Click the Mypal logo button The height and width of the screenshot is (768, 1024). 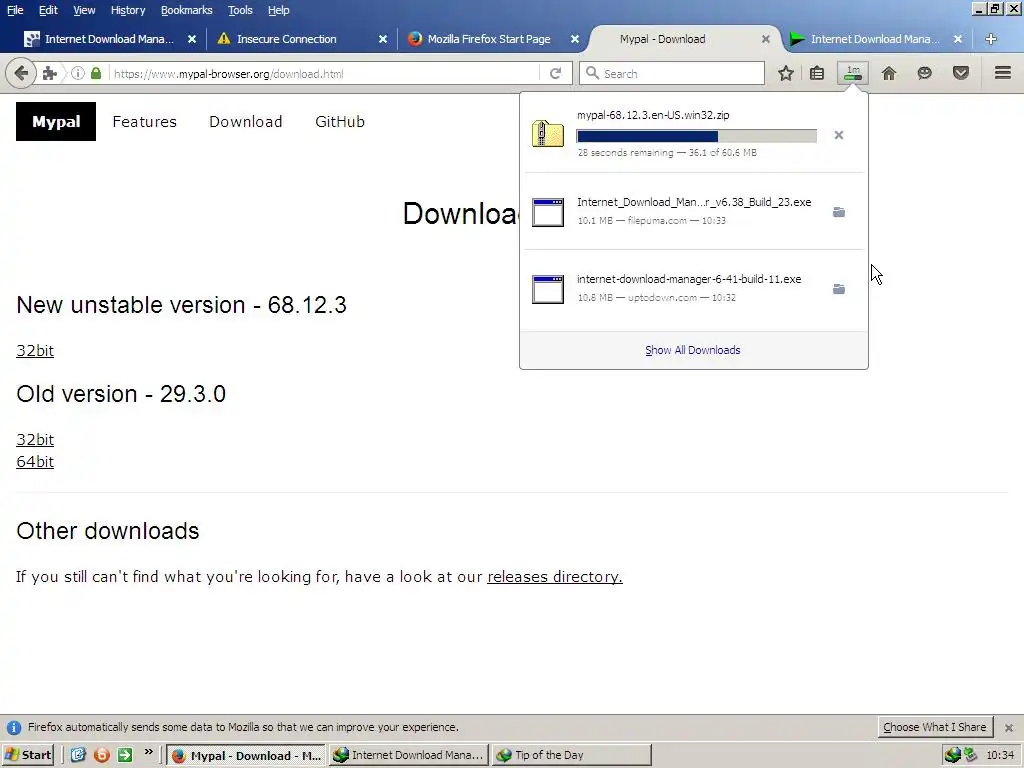(56, 121)
